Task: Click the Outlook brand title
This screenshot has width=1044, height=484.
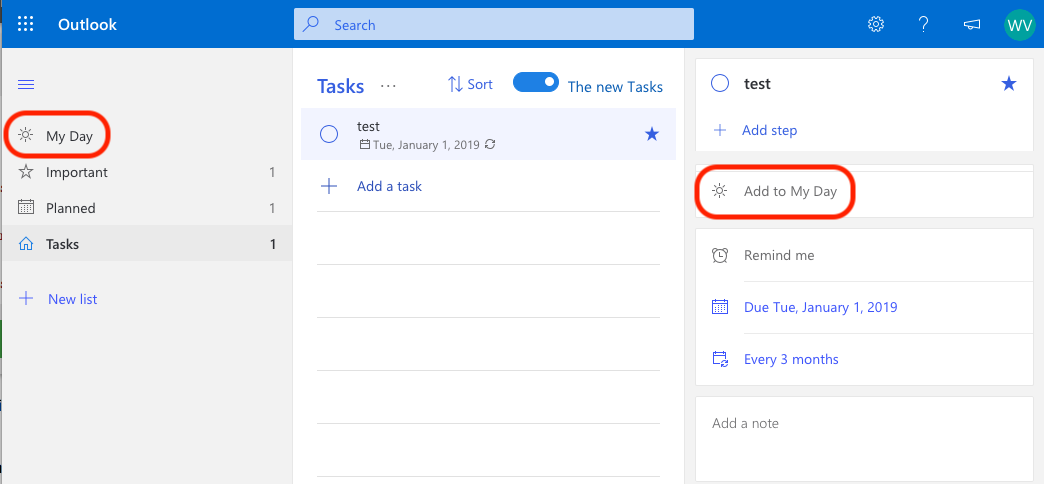Action: coord(87,25)
